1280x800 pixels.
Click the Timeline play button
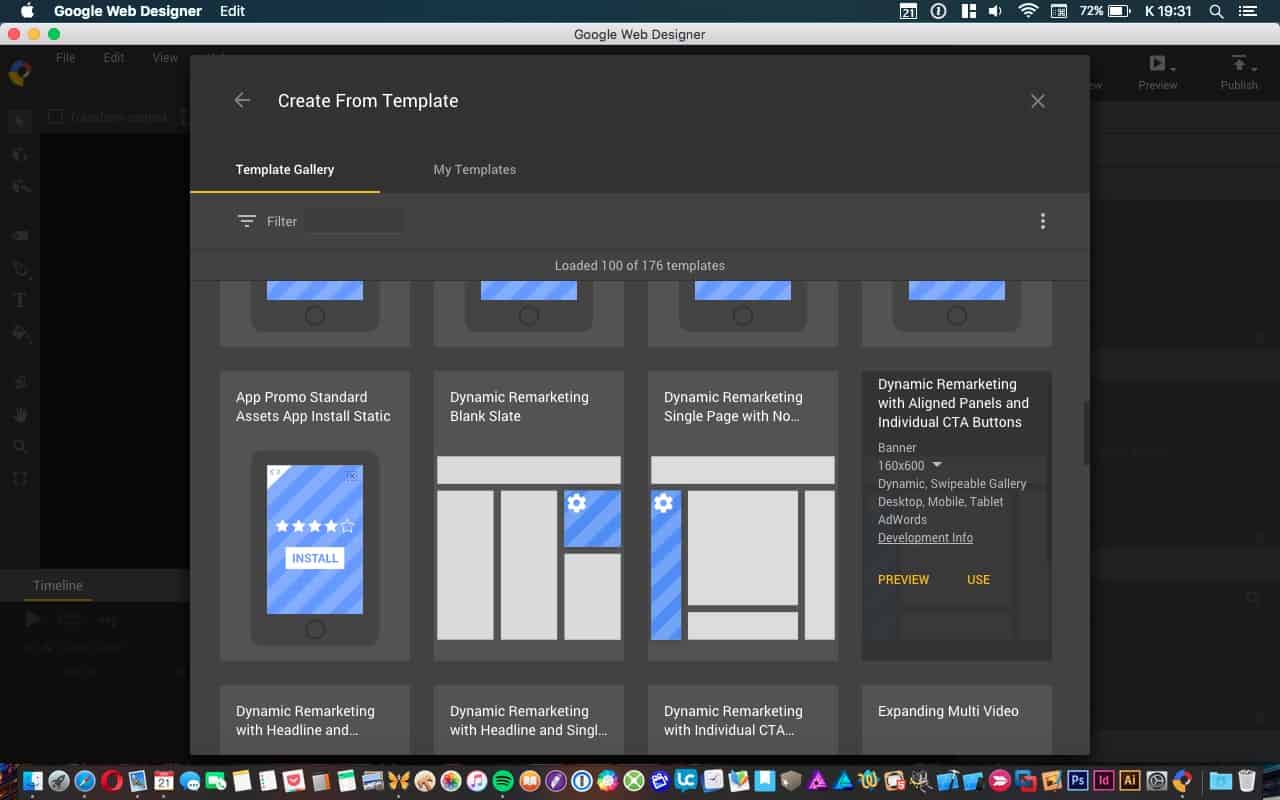[33, 619]
